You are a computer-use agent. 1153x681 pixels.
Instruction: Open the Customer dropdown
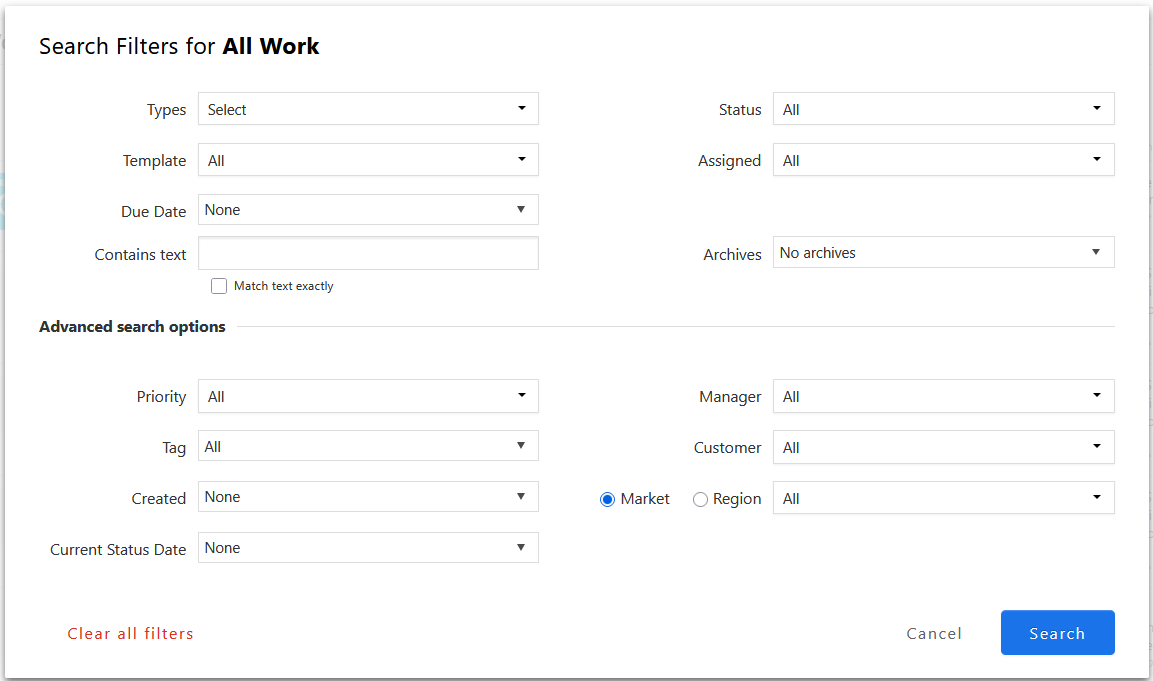943,447
